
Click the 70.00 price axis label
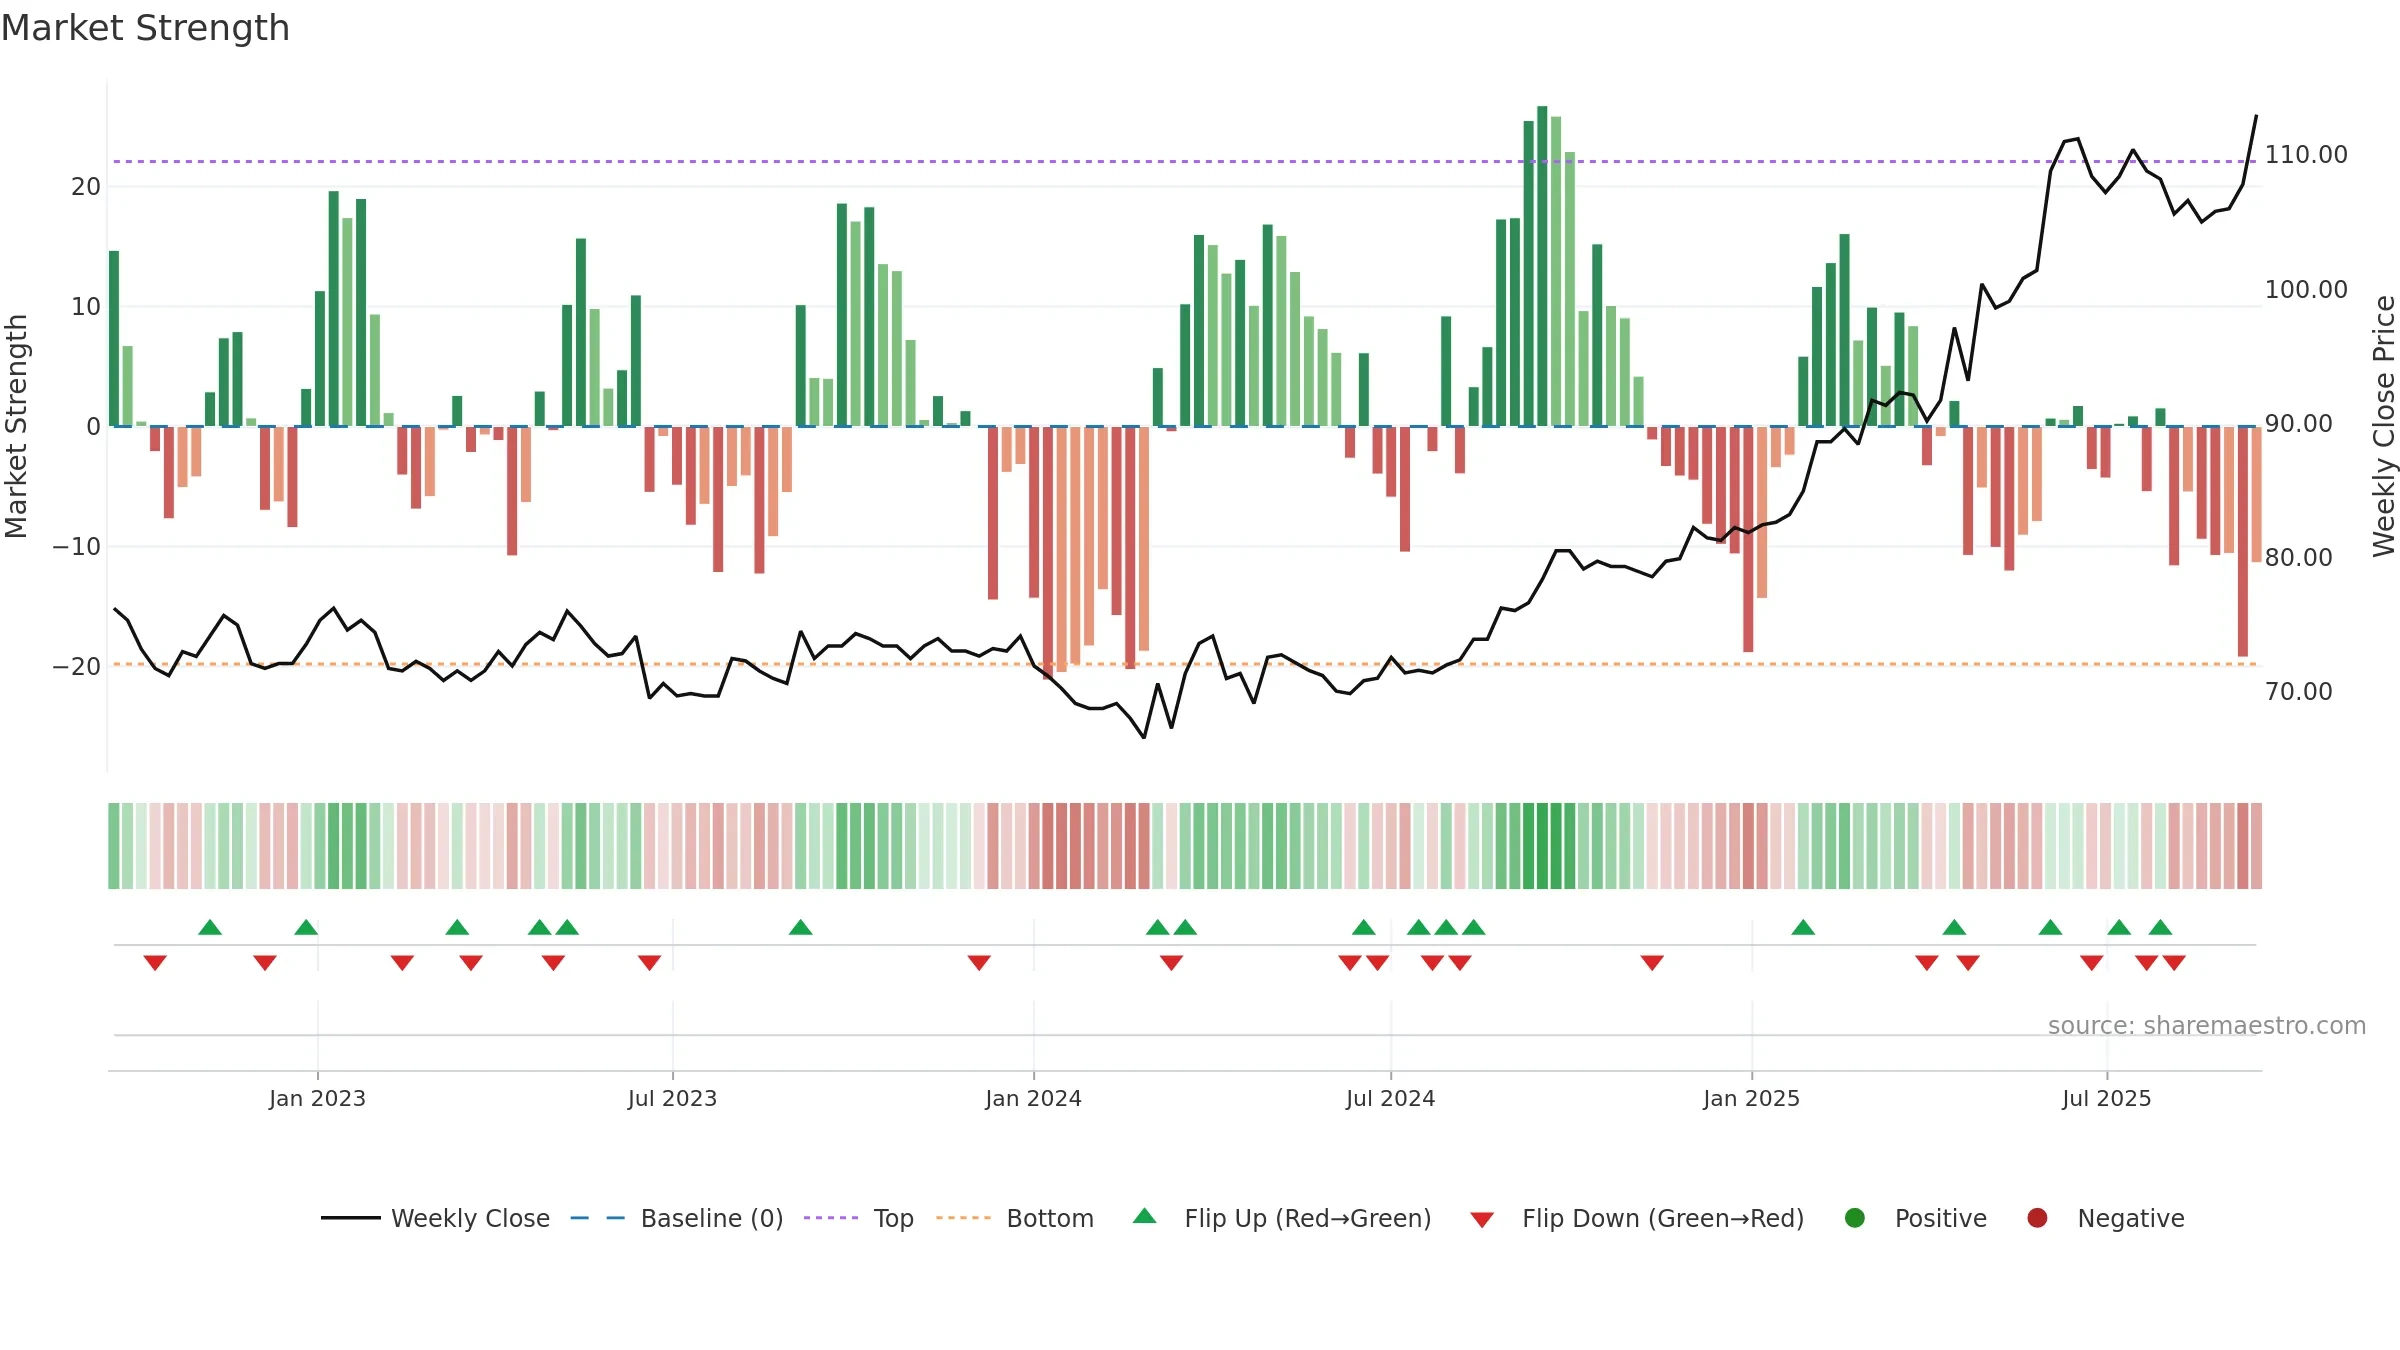(x=2299, y=691)
